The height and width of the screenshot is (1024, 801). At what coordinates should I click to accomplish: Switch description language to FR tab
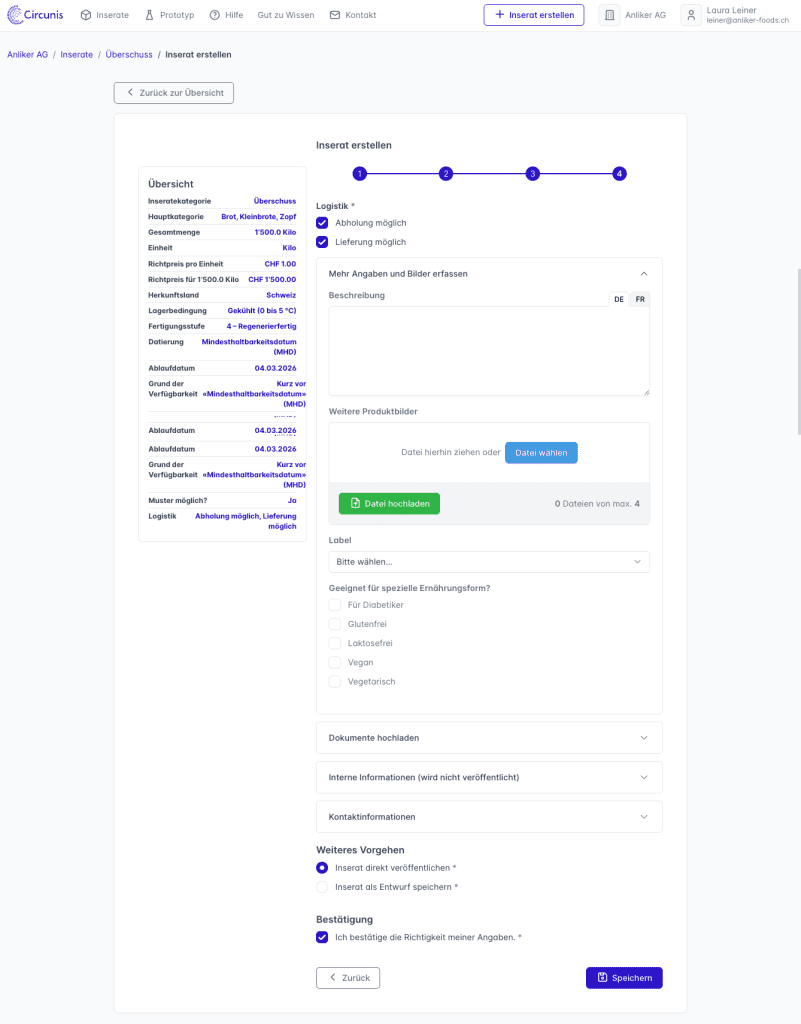pos(640,299)
